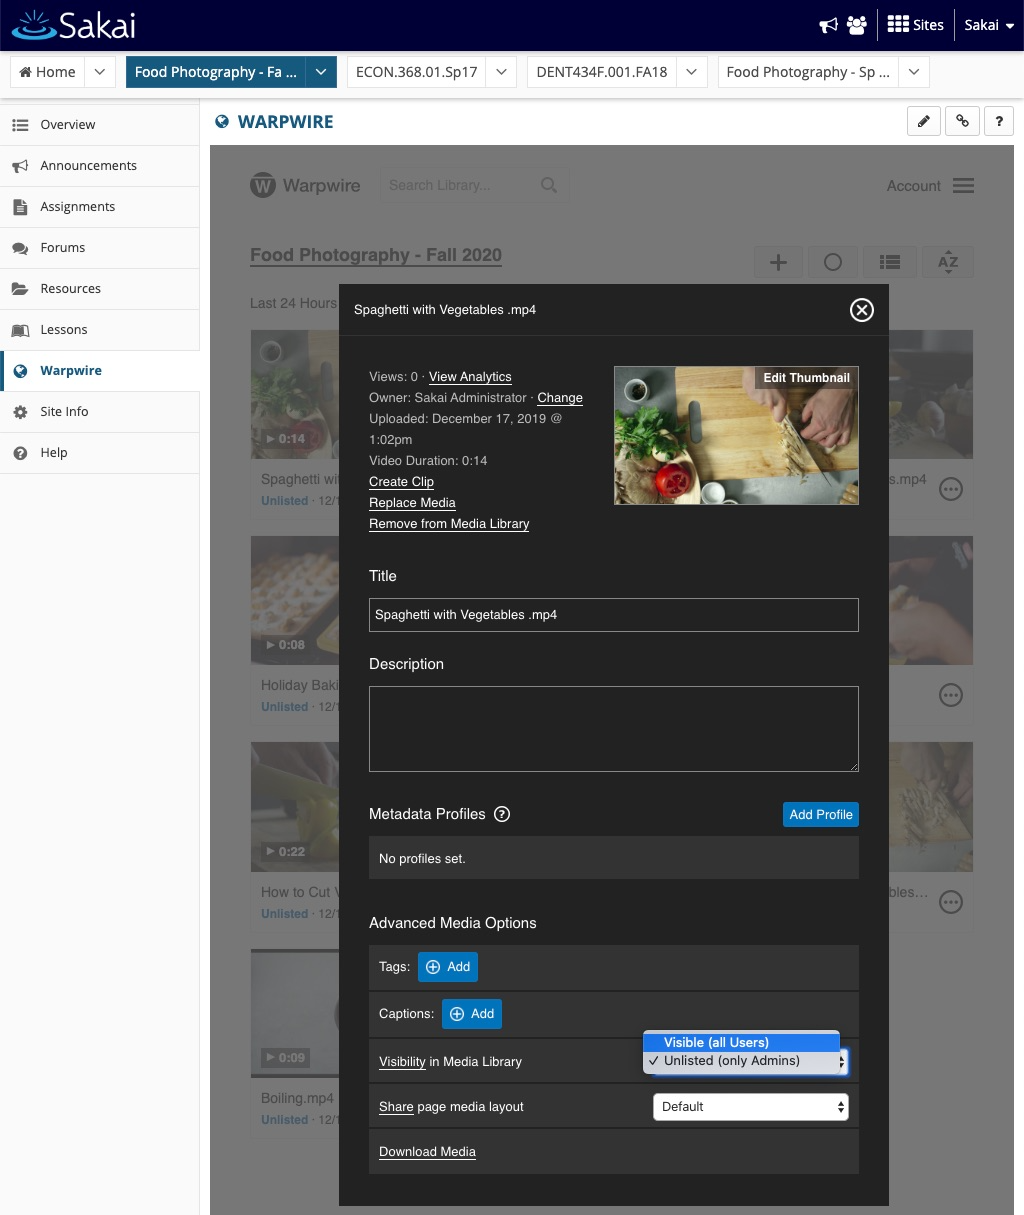Screen dimensions: 1024x1215
Task: Click the Add Profile button
Action: (821, 815)
